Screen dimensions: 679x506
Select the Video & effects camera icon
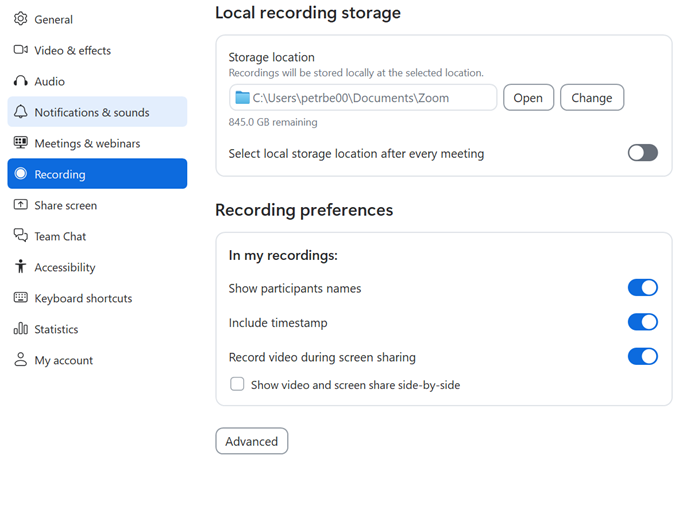pos(20,50)
